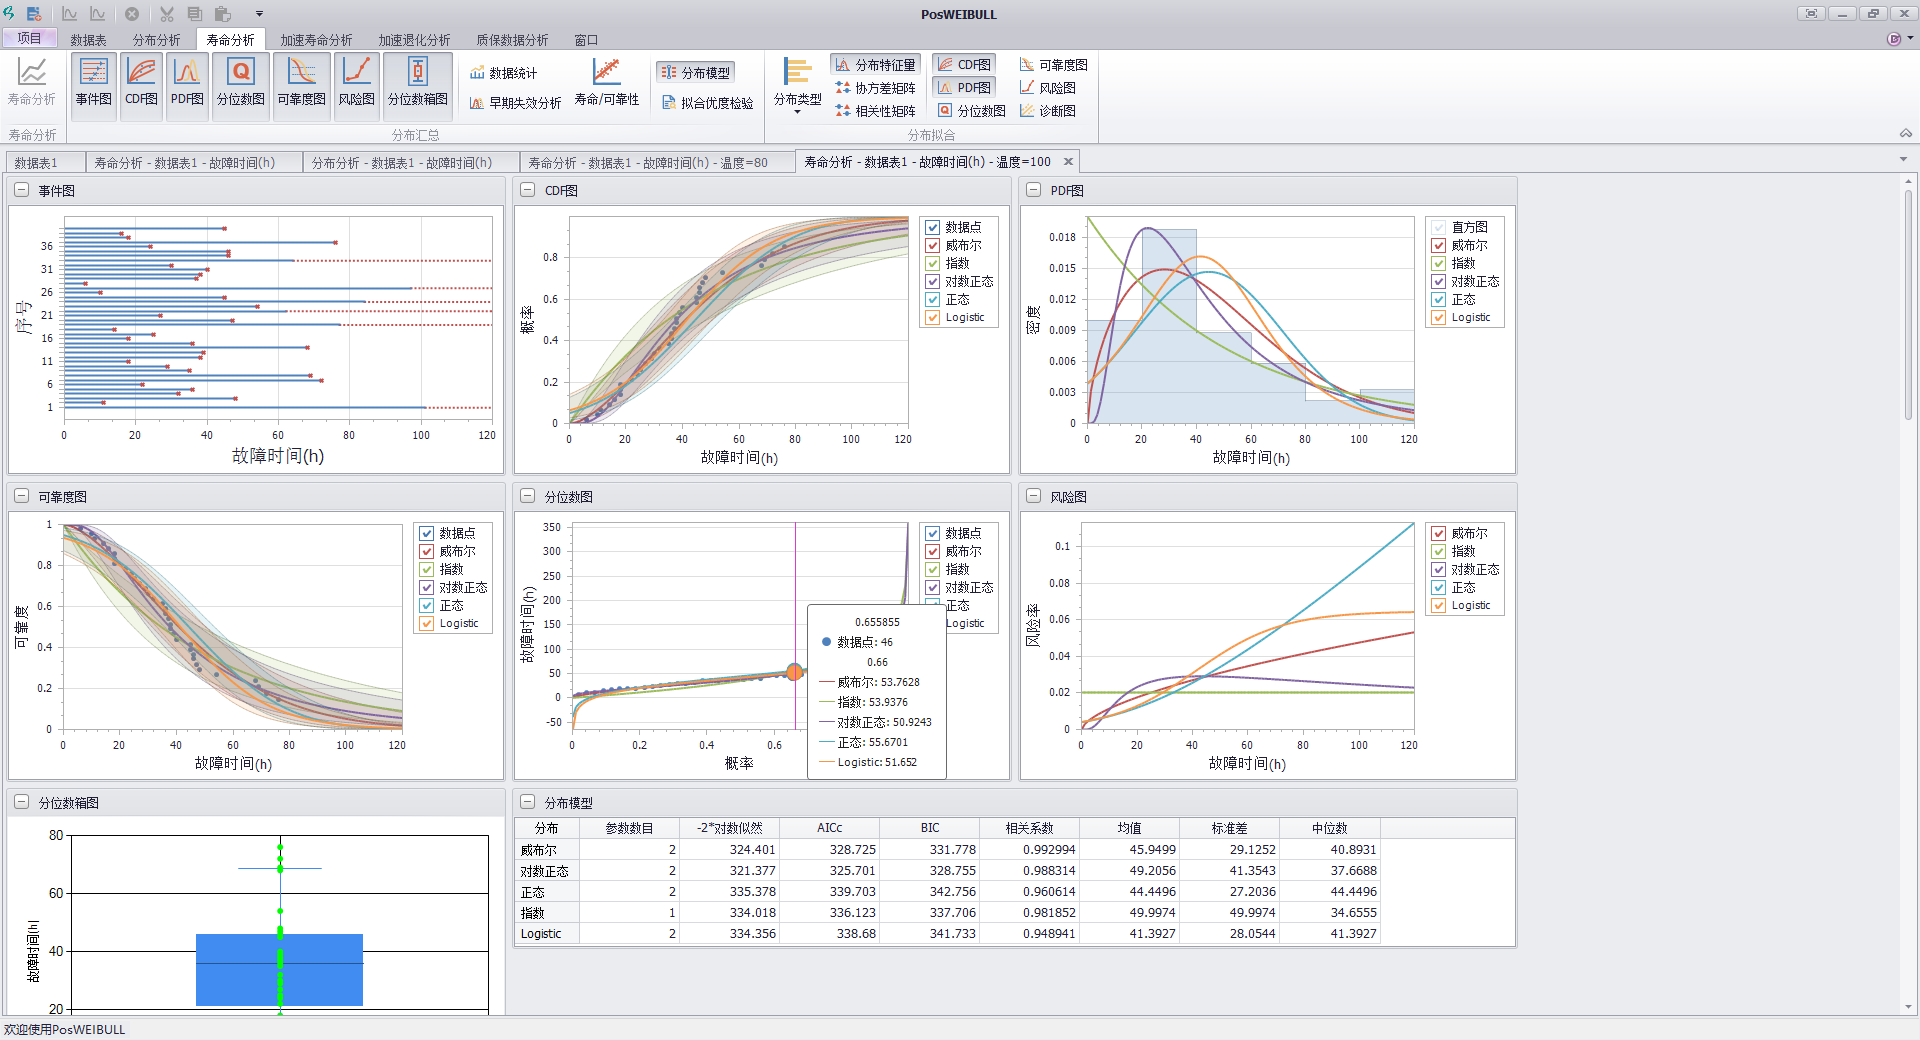This screenshot has width=1920, height=1040.
Task: Sort table by the BIC column header
Action: tap(930, 828)
